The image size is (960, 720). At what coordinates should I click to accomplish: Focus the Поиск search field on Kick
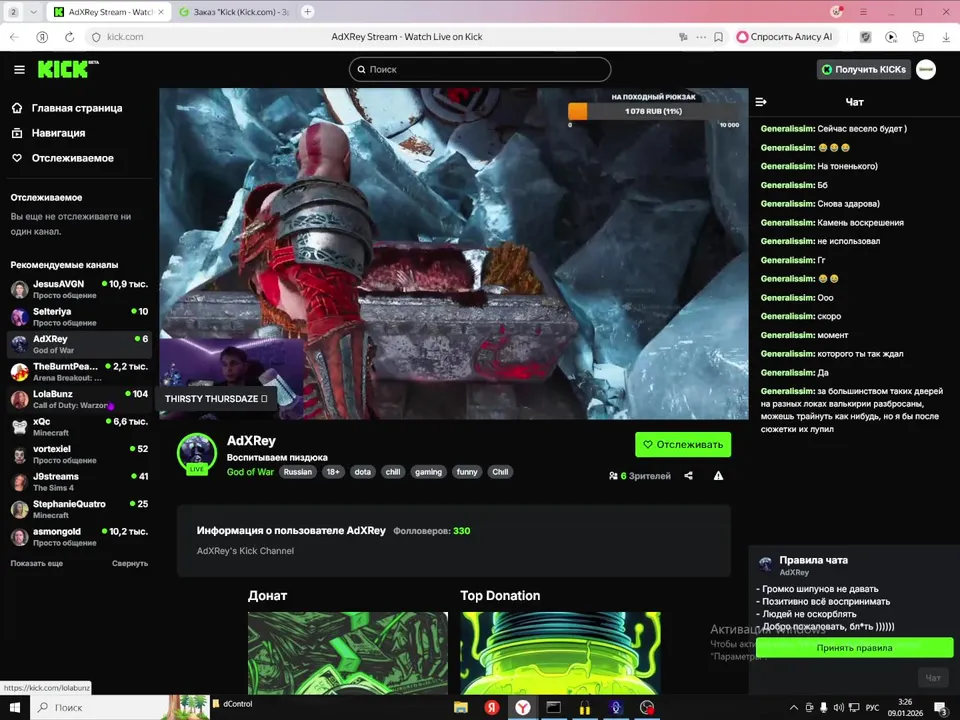pyautogui.click(x=480, y=69)
